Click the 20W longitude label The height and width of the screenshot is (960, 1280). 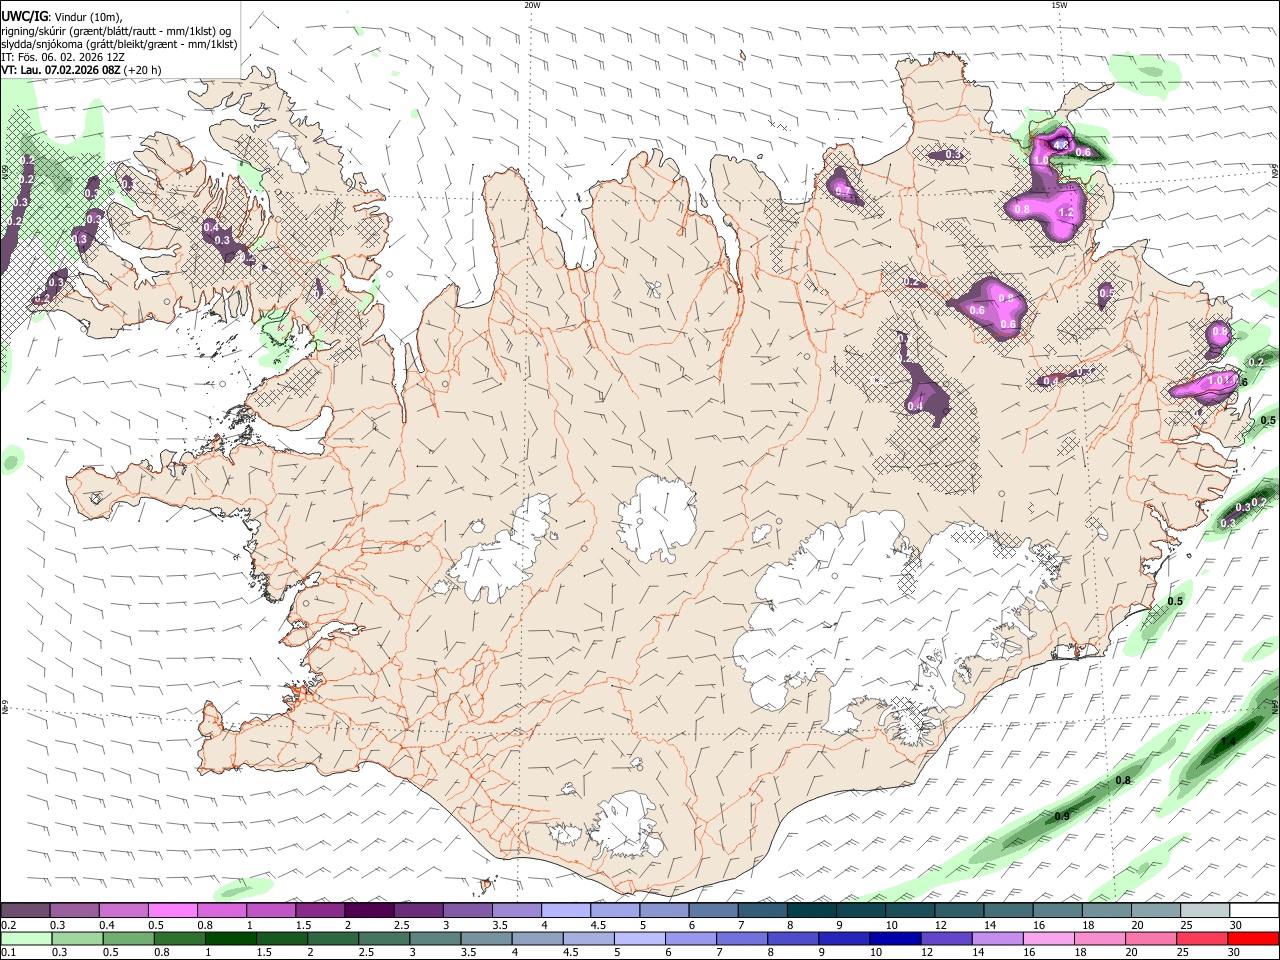click(532, 5)
